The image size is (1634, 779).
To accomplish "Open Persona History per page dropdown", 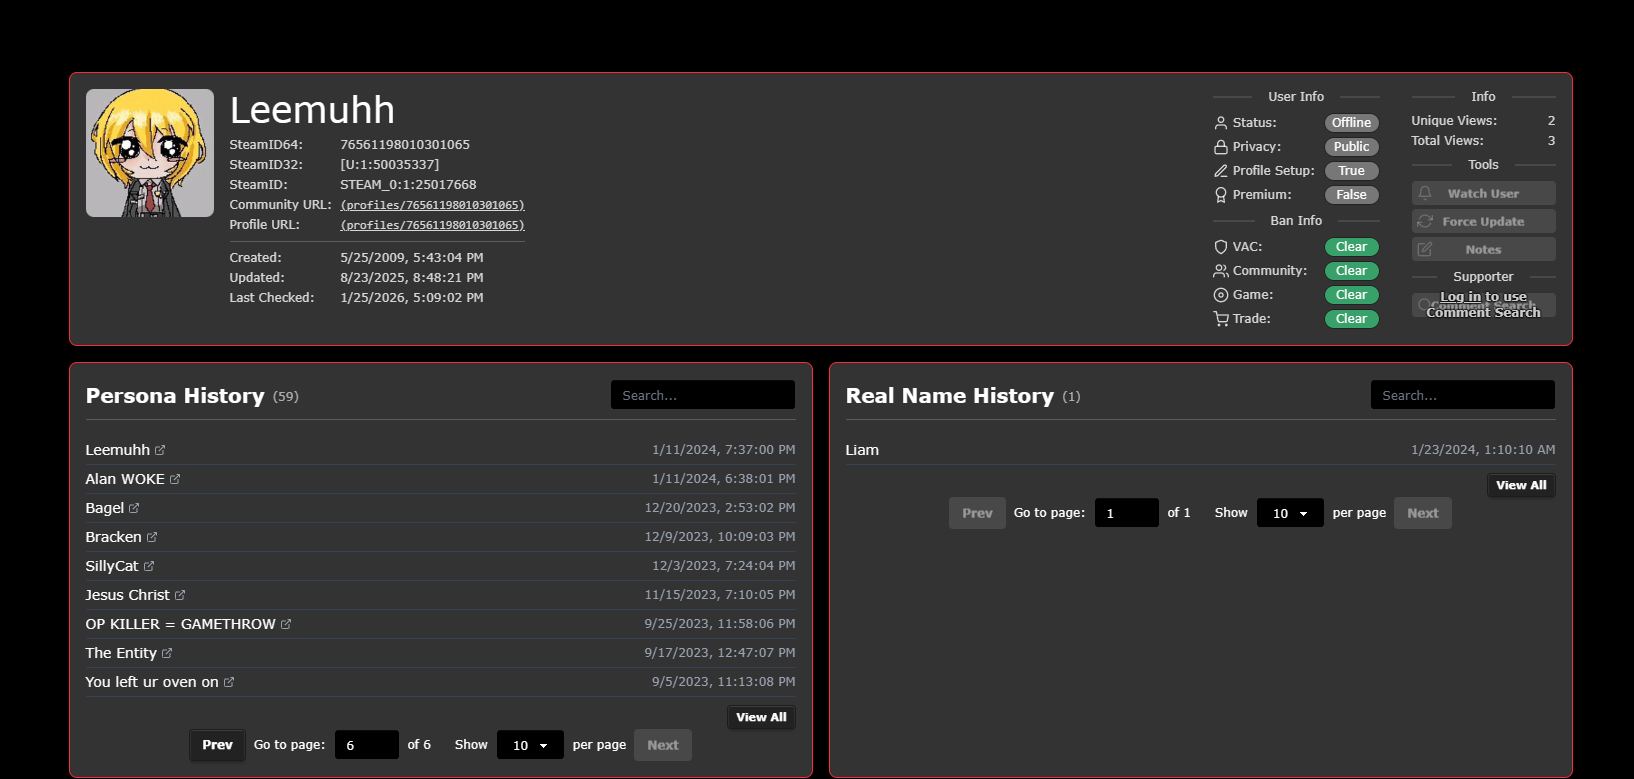I will [530, 745].
